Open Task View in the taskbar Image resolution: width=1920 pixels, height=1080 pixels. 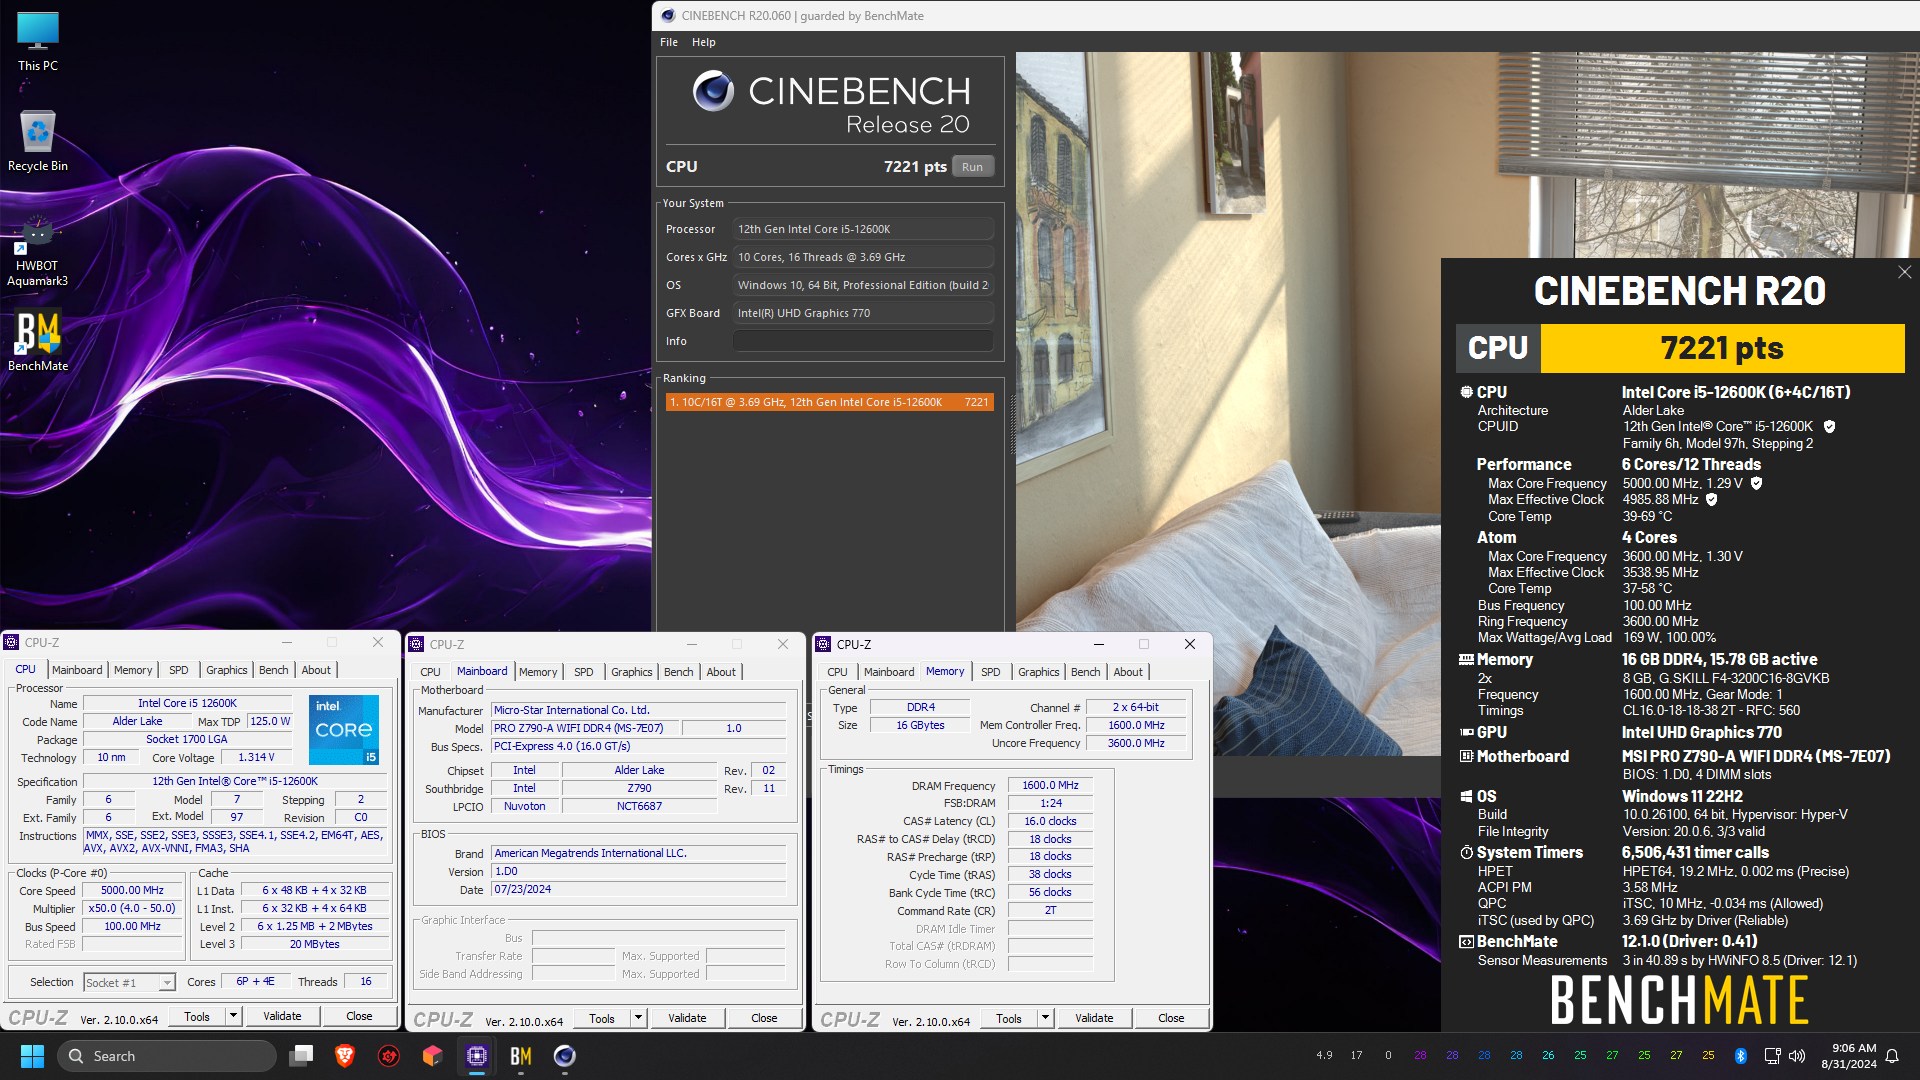coord(301,1056)
